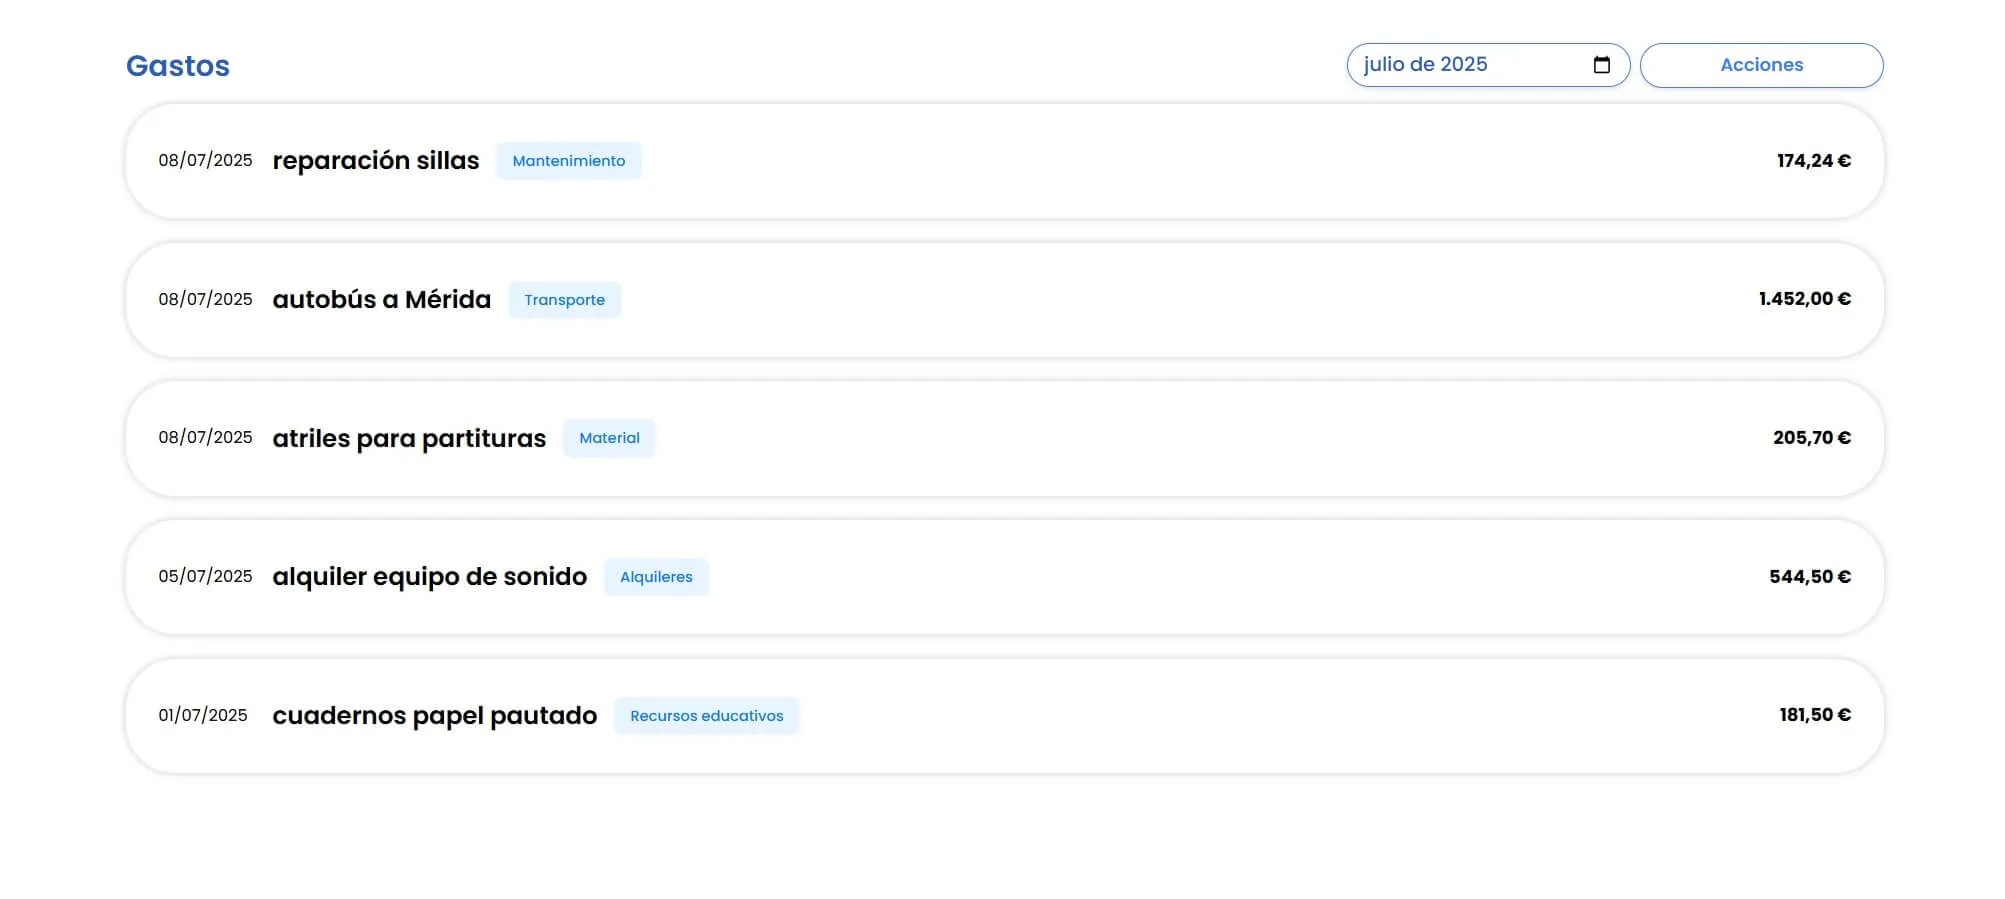Click the Gastos page heading

178,66
